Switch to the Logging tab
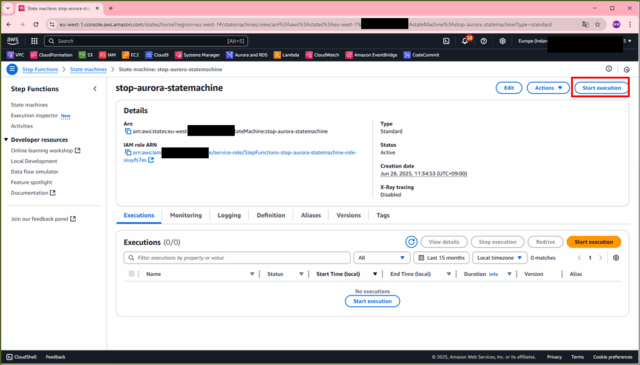Screen dimensions: 640x365 pos(229,215)
